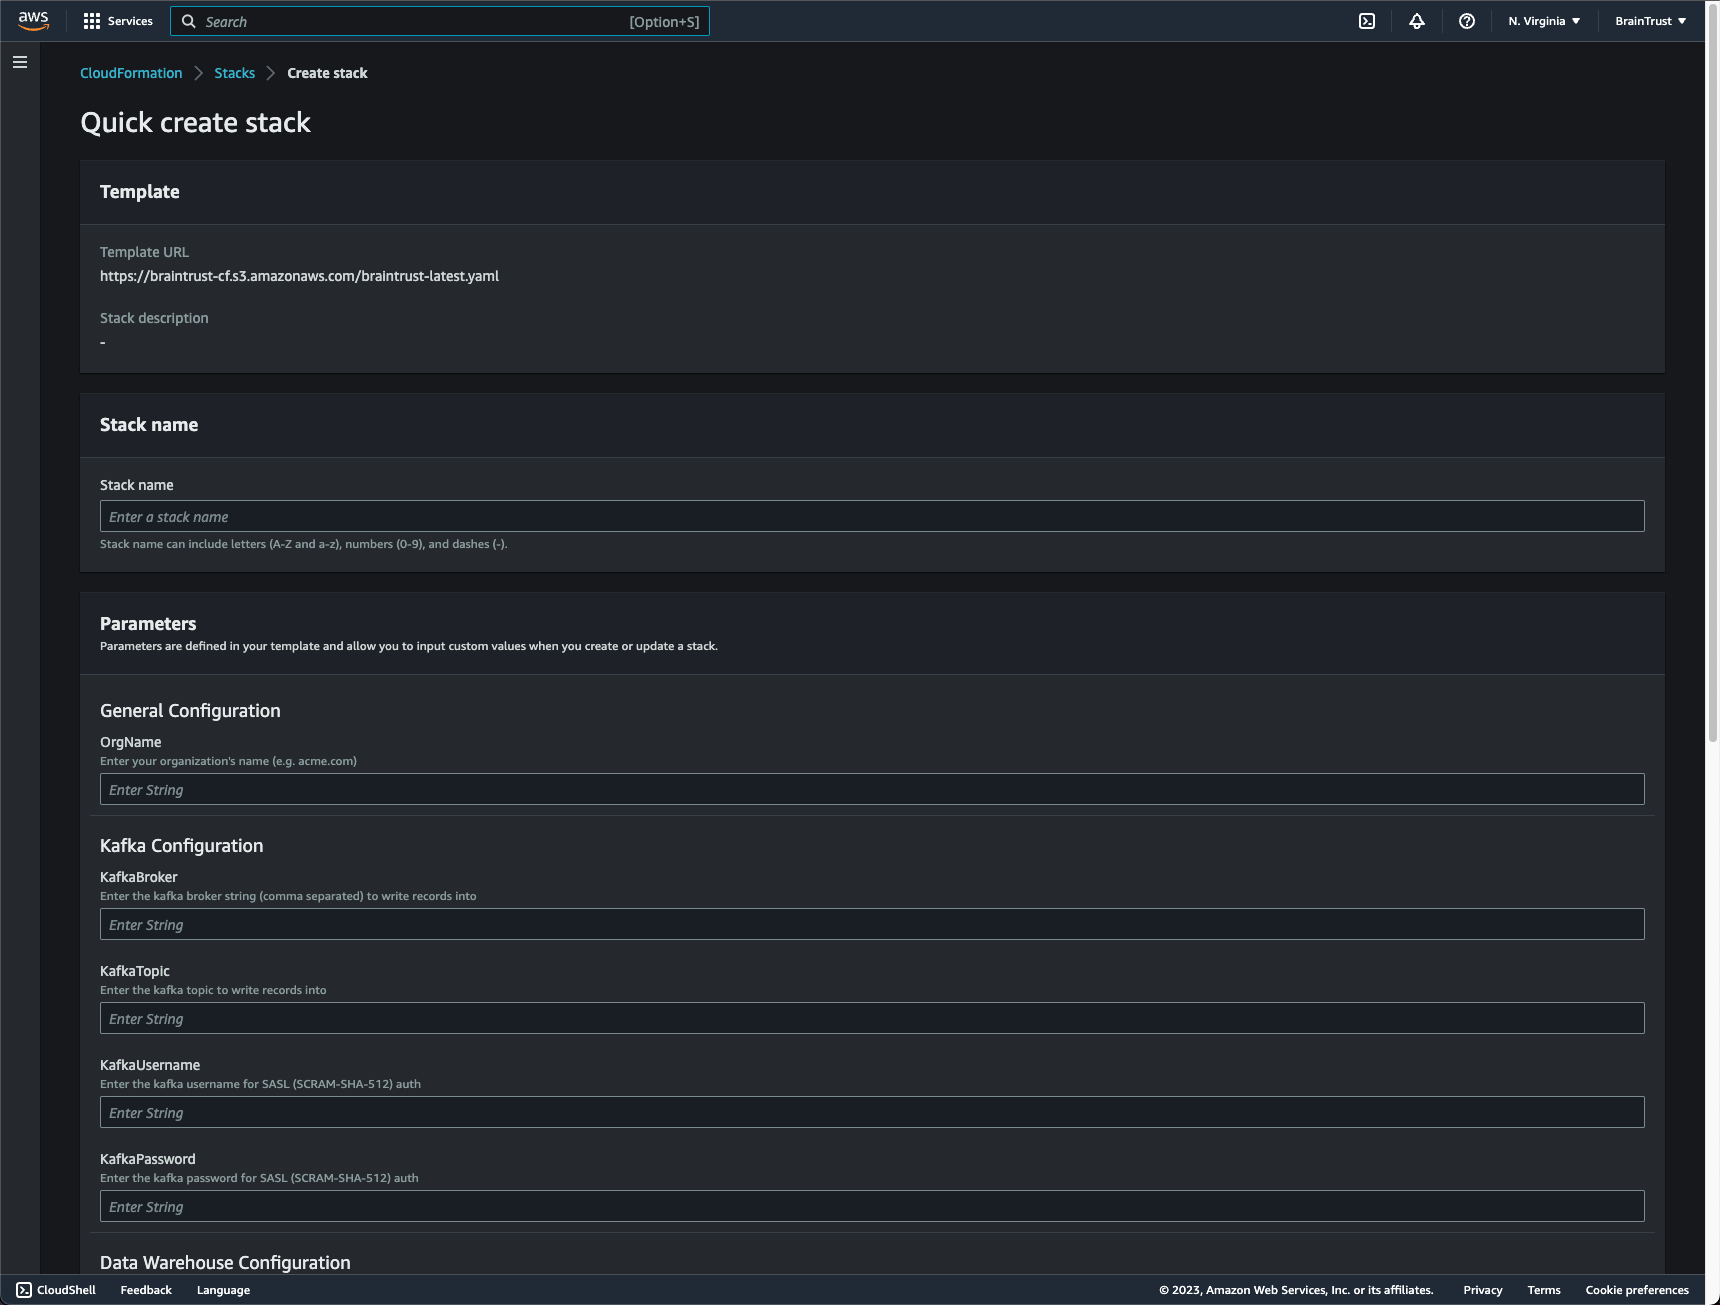The image size is (1720, 1305).
Task: Expand the left navigation hamburger menu
Action: click(x=19, y=61)
